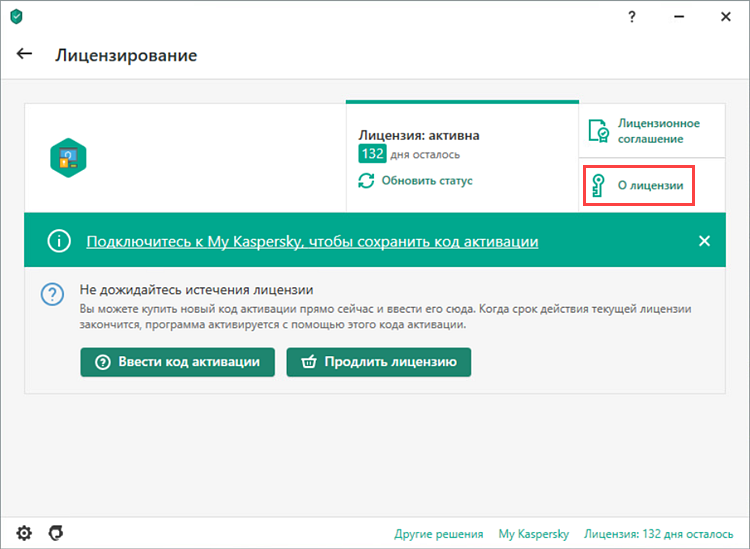Open 'Лицензионное соглашение' link
750x549 pixels.
(659, 131)
